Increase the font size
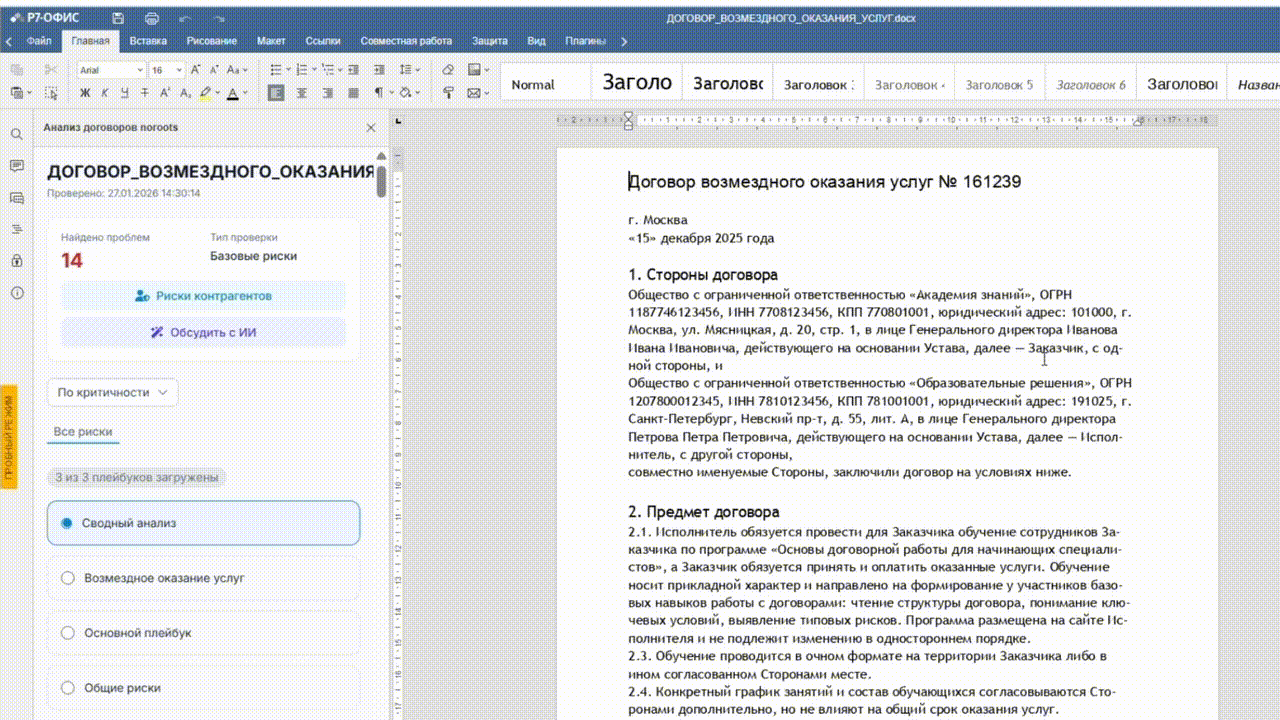This screenshot has width=1280, height=720. [196, 70]
